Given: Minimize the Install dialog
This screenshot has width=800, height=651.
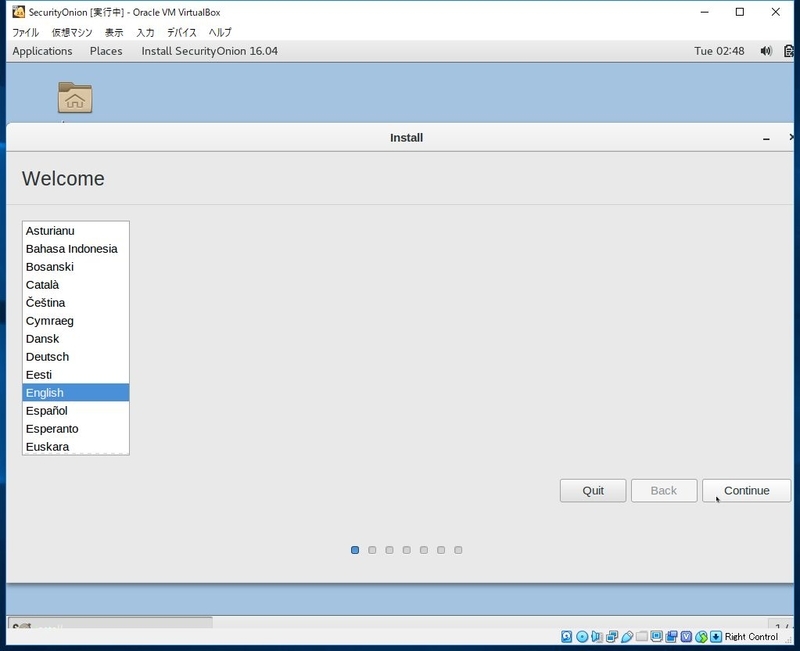Looking at the screenshot, I should coord(766,138).
